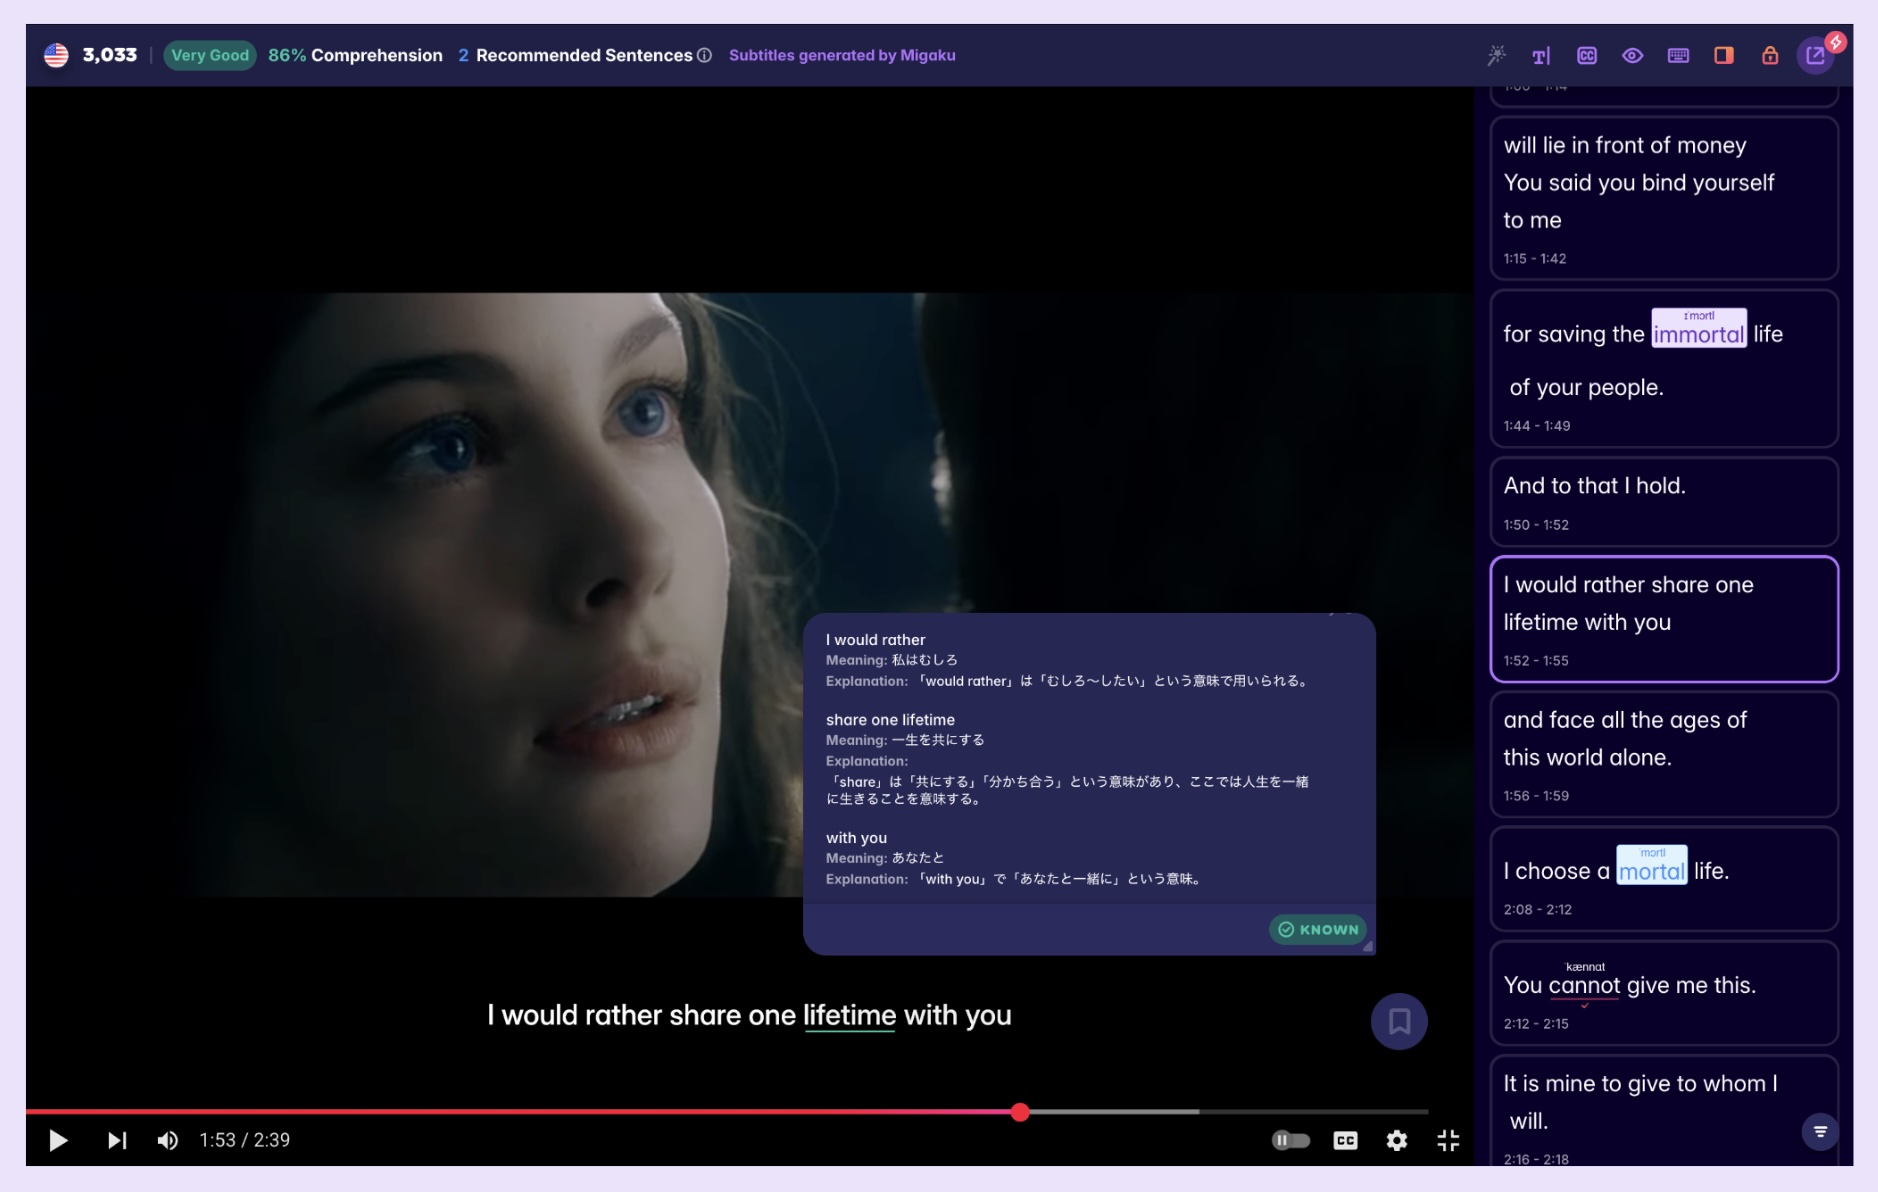Click the filter icon at sidebar bottom
The width and height of the screenshot is (1878, 1192).
click(x=1820, y=1132)
